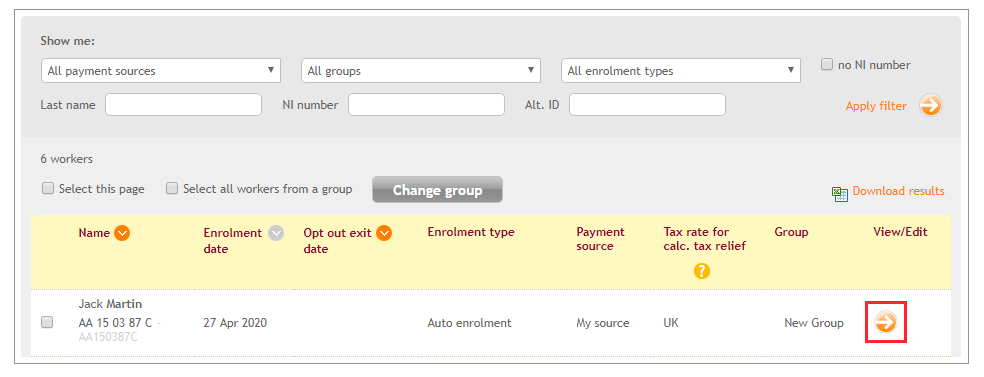Click the spreadsheet icon beside Download results
This screenshot has height=377, width=984.
(x=840, y=193)
